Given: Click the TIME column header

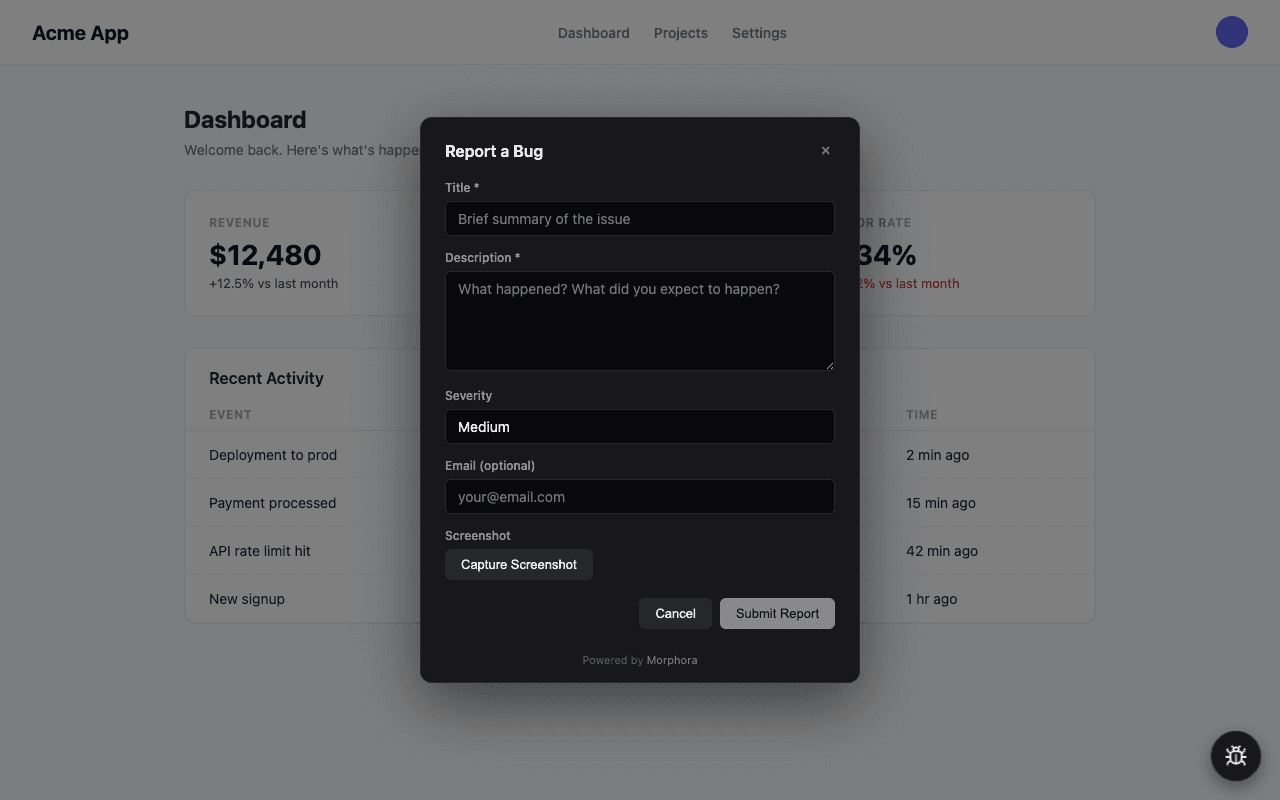Looking at the screenshot, I should pos(921,414).
